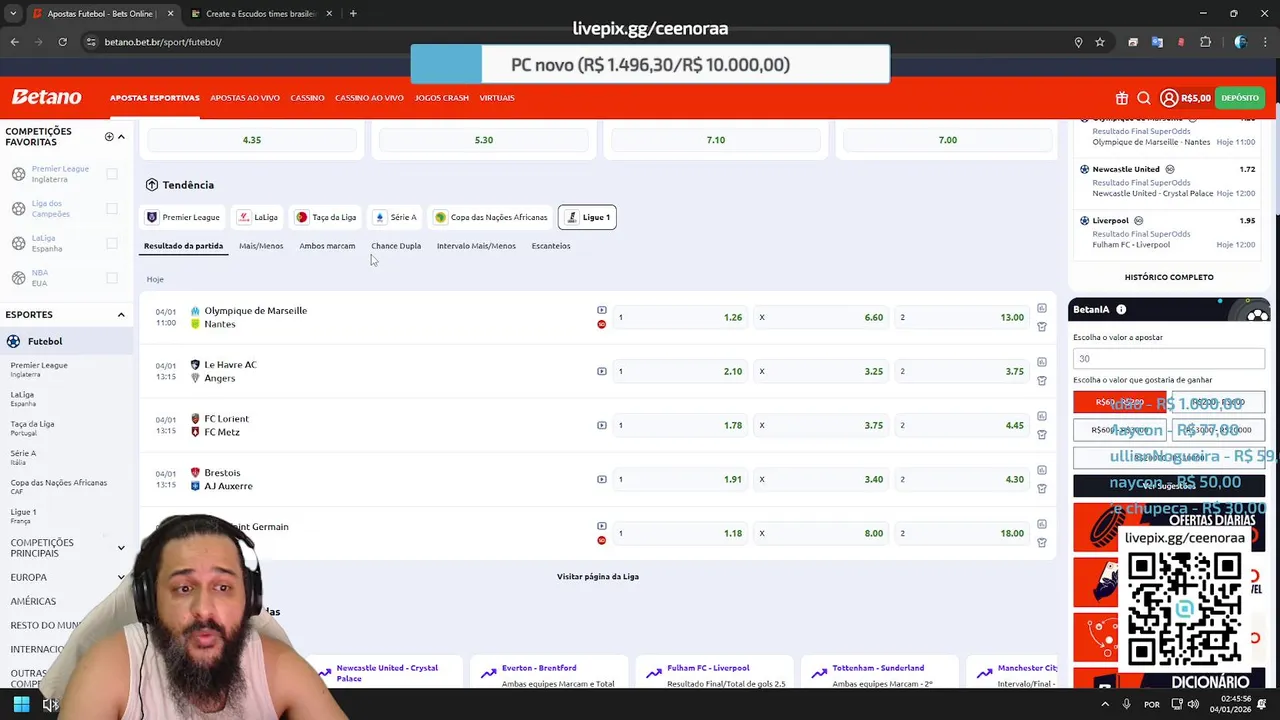Viewport: 1280px width, 720px height.
Task: Click Visitar página da Liga link
Action: [598, 577]
